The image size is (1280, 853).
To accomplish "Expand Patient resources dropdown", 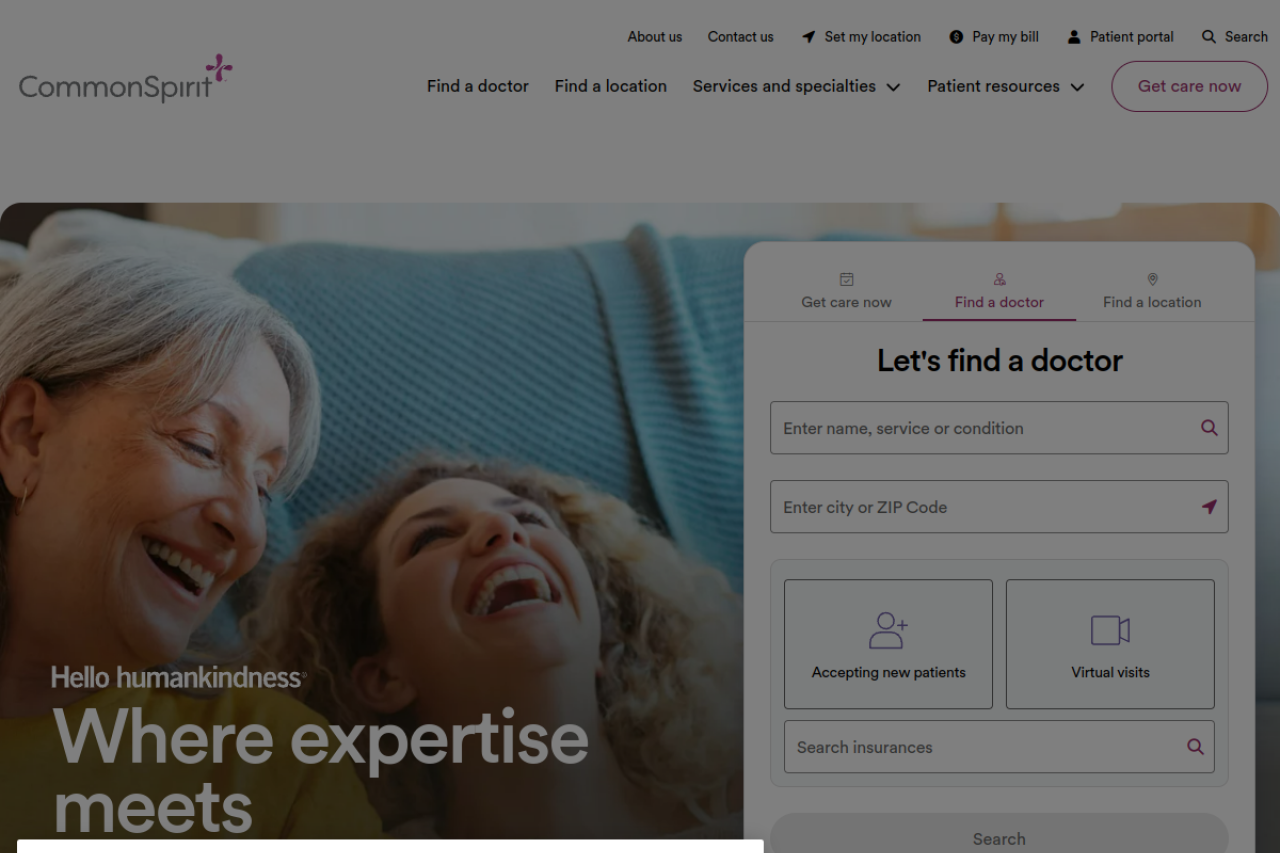I will pos(1006,86).
